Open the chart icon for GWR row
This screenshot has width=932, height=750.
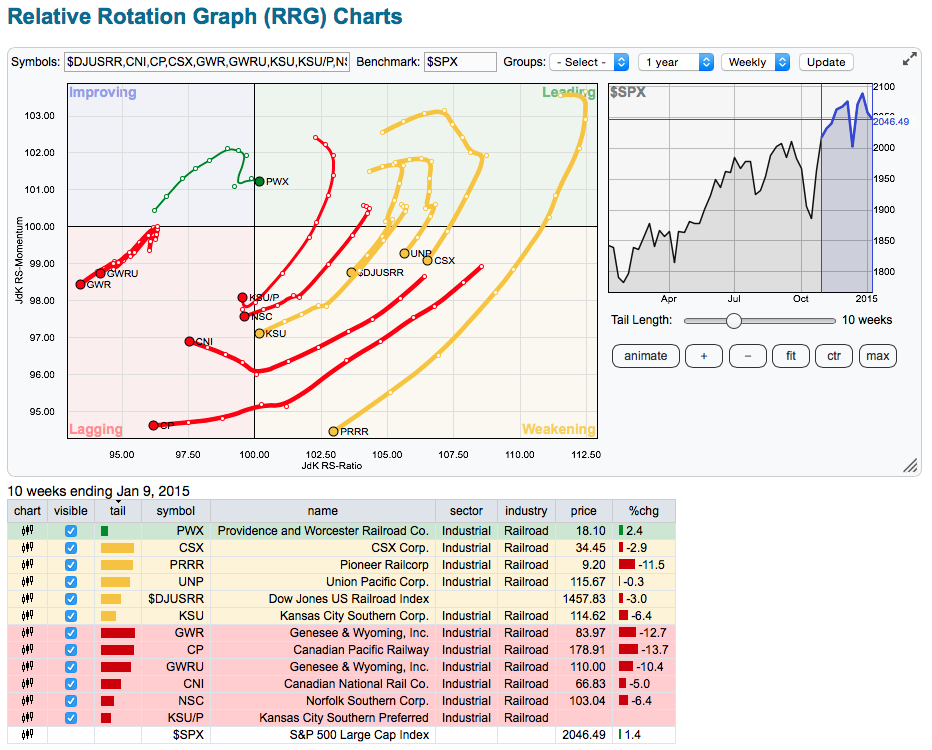[x=27, y=632]
